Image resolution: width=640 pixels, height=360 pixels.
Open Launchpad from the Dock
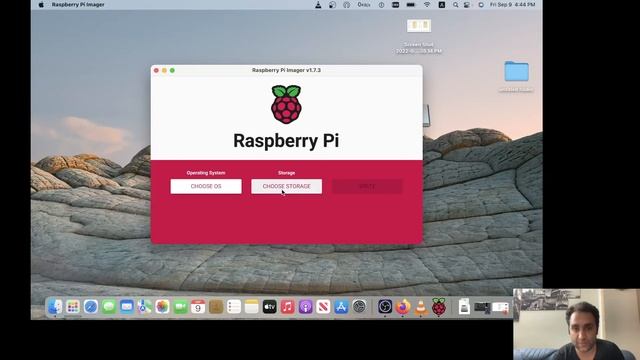click(73, 307)
